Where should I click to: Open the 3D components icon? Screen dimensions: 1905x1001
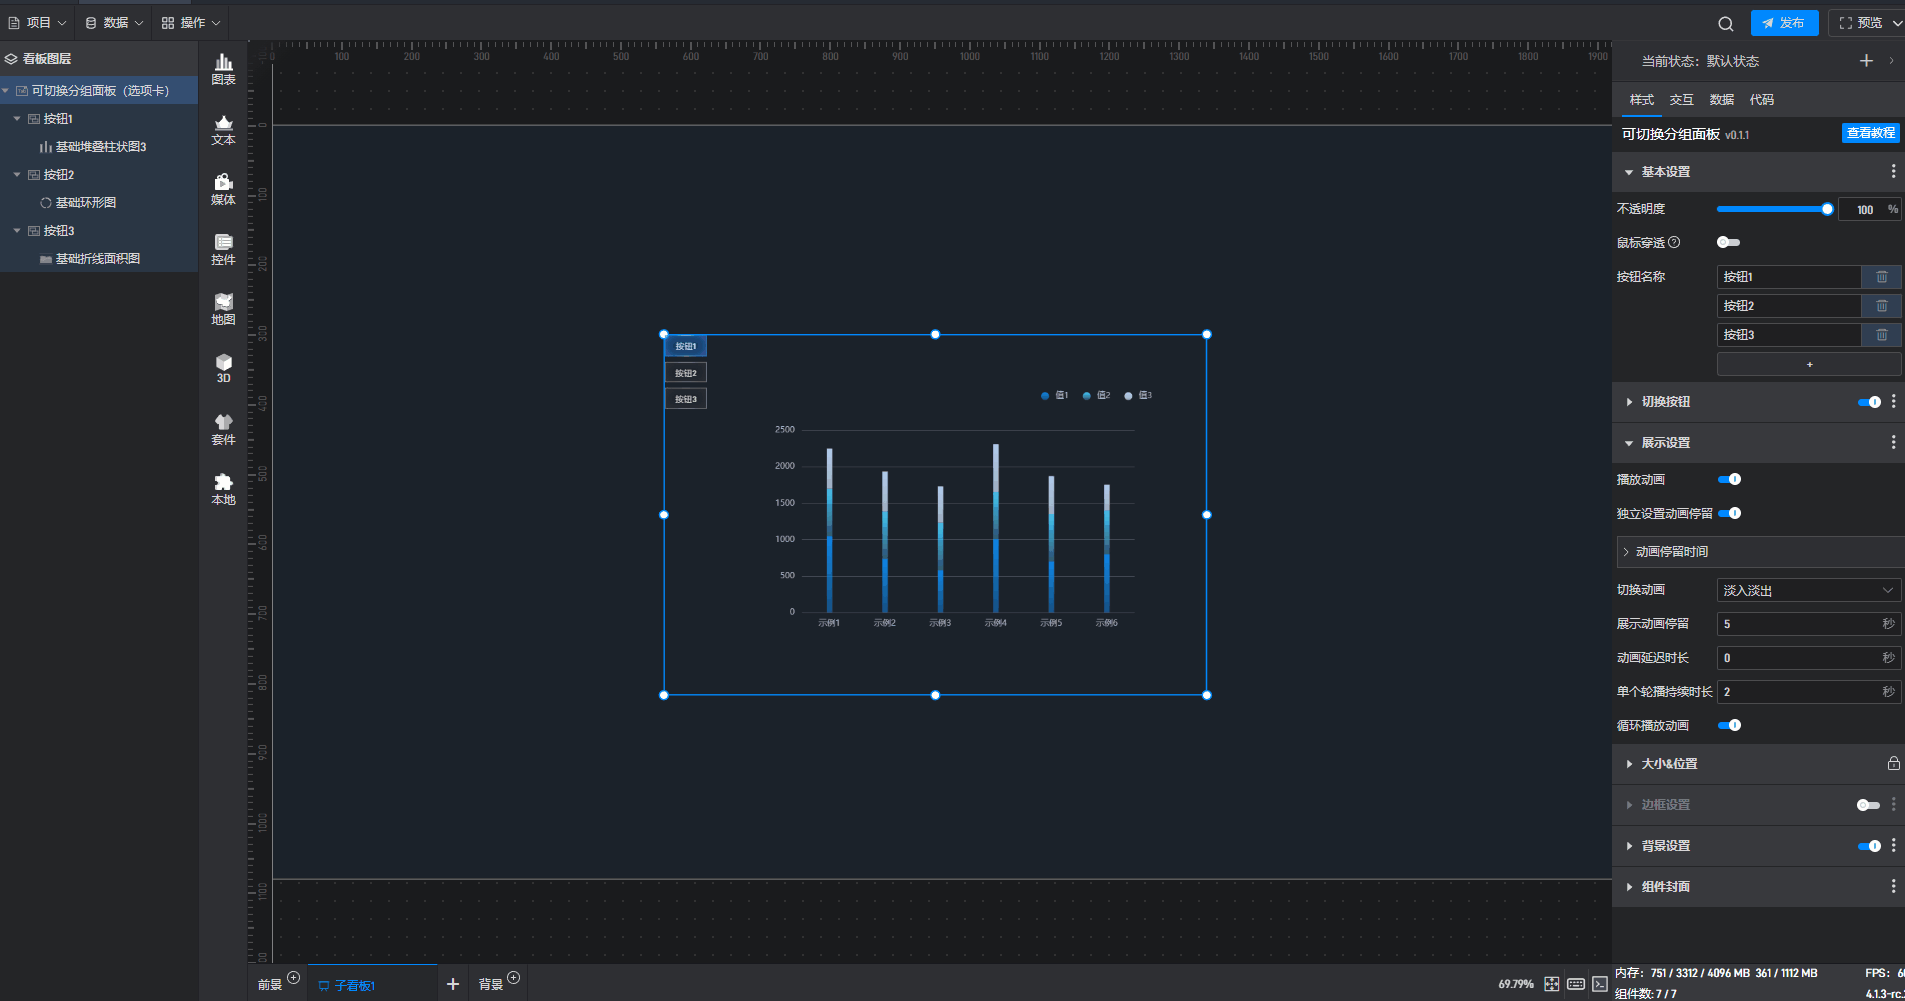pyautogui.click(x=223, y=367)
